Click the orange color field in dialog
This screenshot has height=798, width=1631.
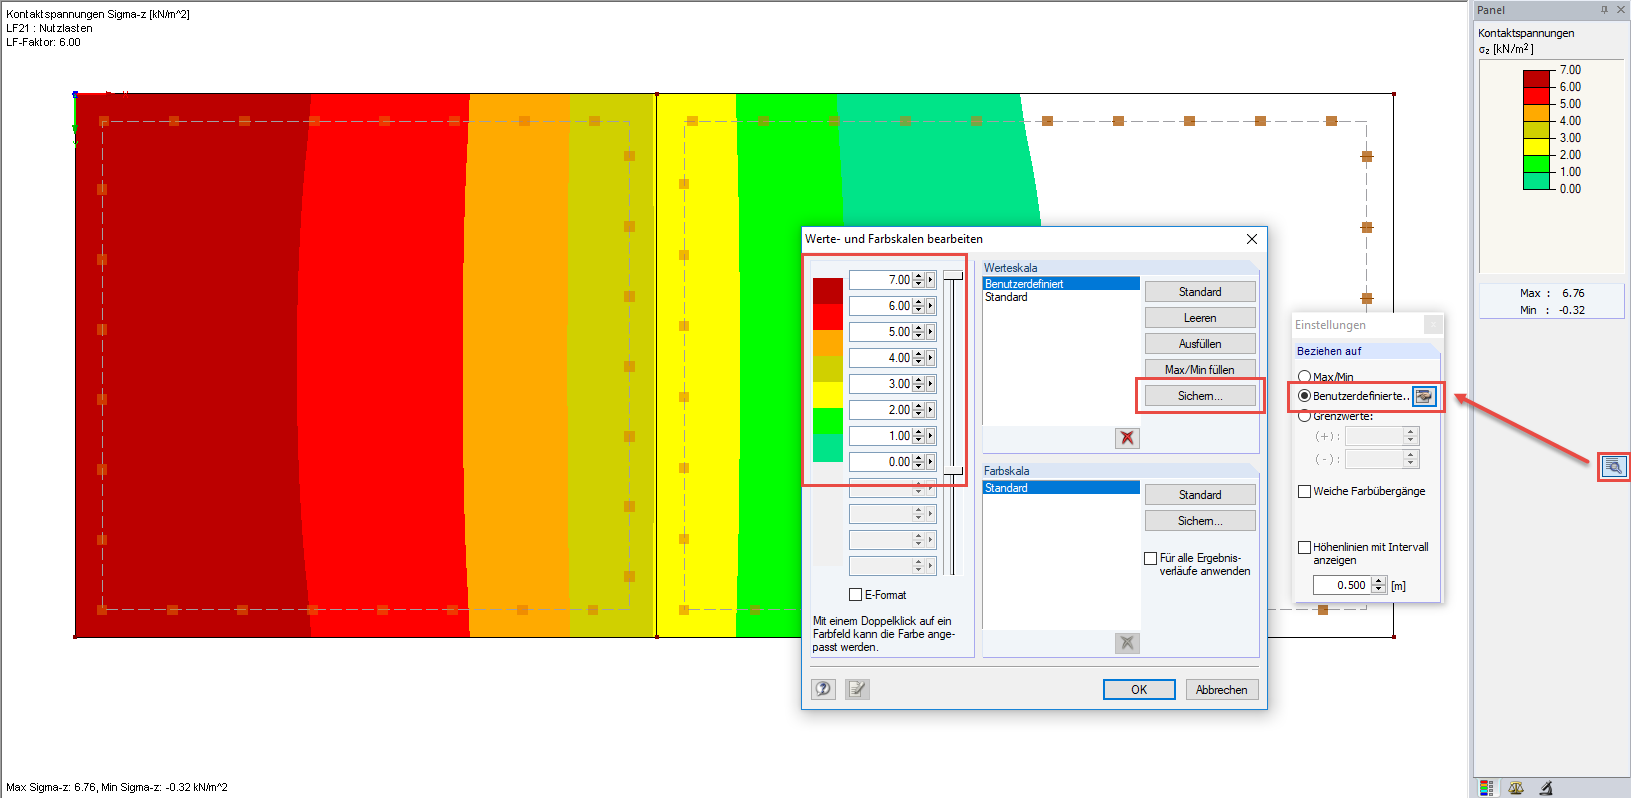click(828, 343)
